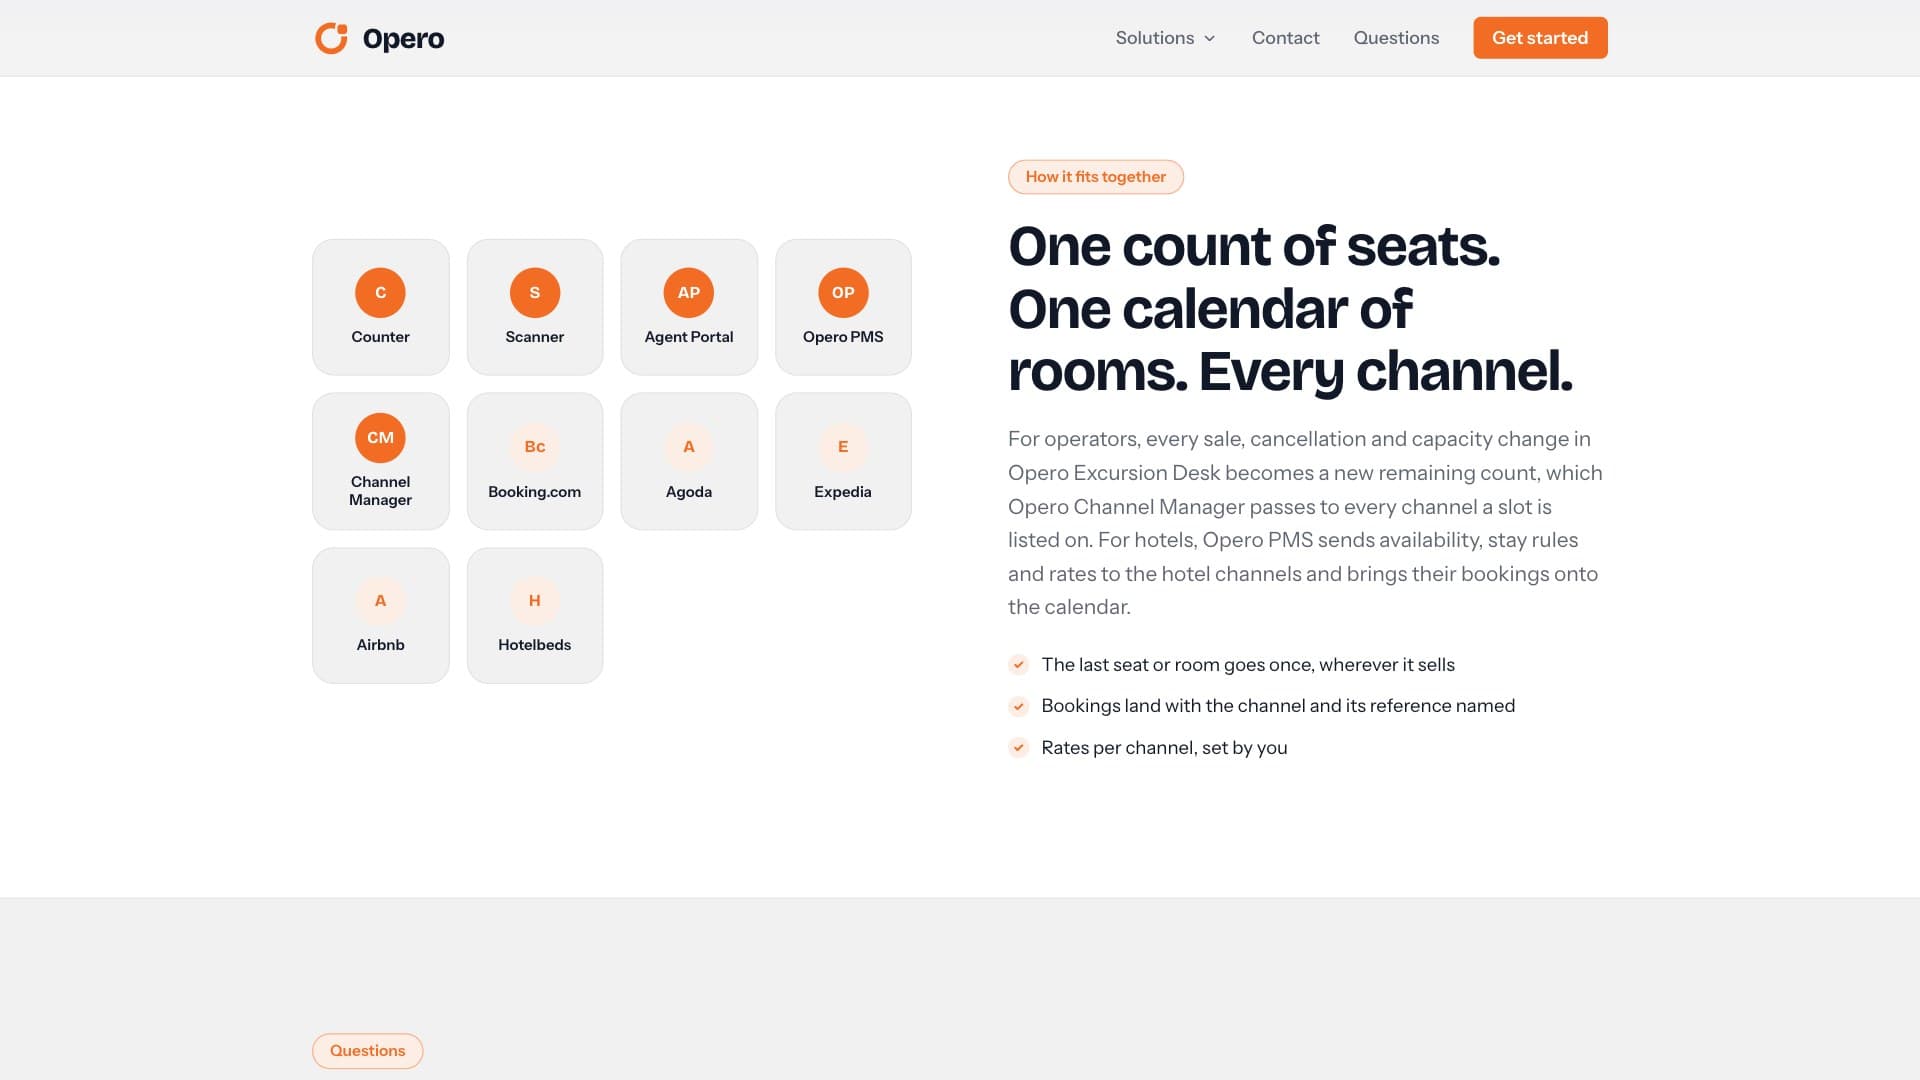This screenshot has height=1080, width=1920.
Task: Expand the Solutions dropdown chevron
Action: point(1210,39)
